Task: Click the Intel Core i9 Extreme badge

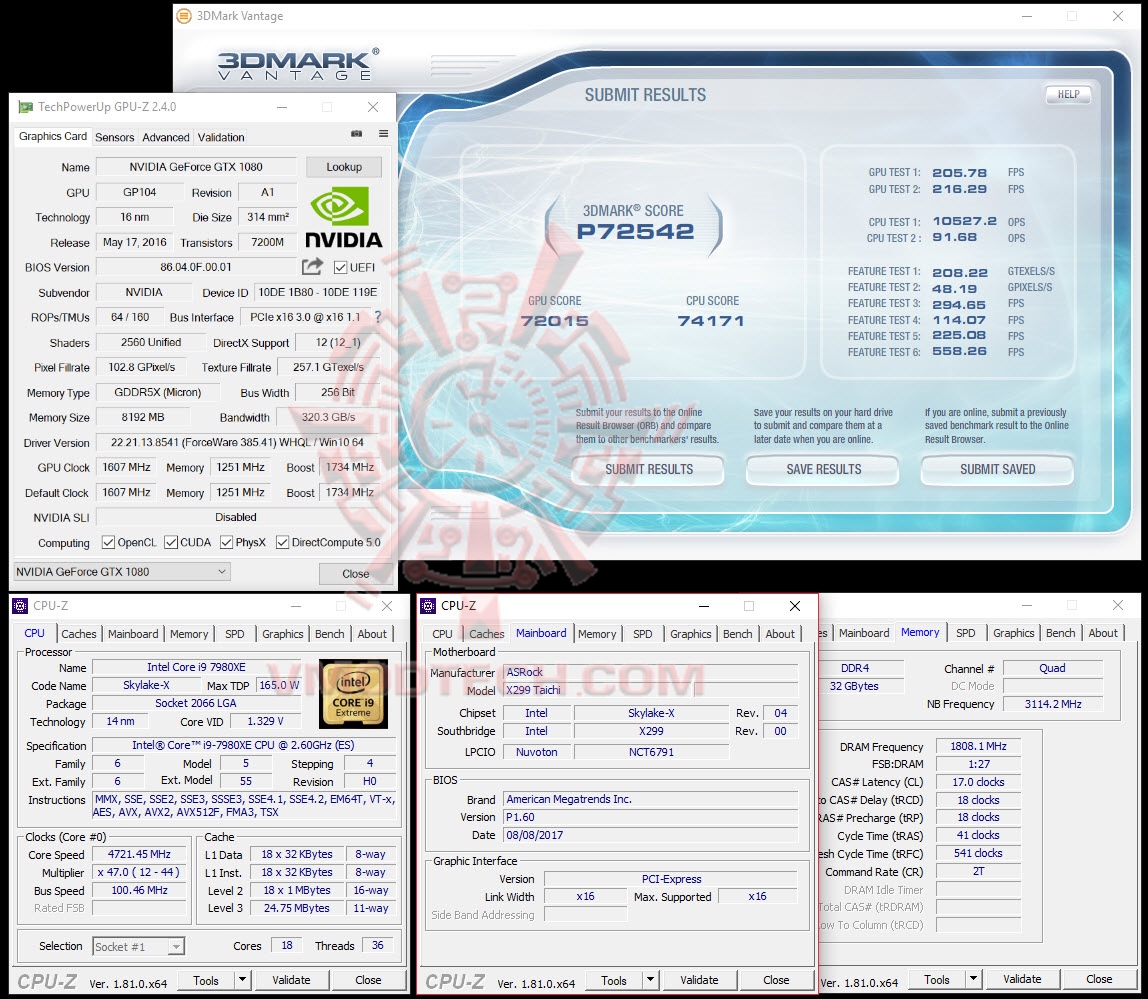Action: (x=353, y=694)
